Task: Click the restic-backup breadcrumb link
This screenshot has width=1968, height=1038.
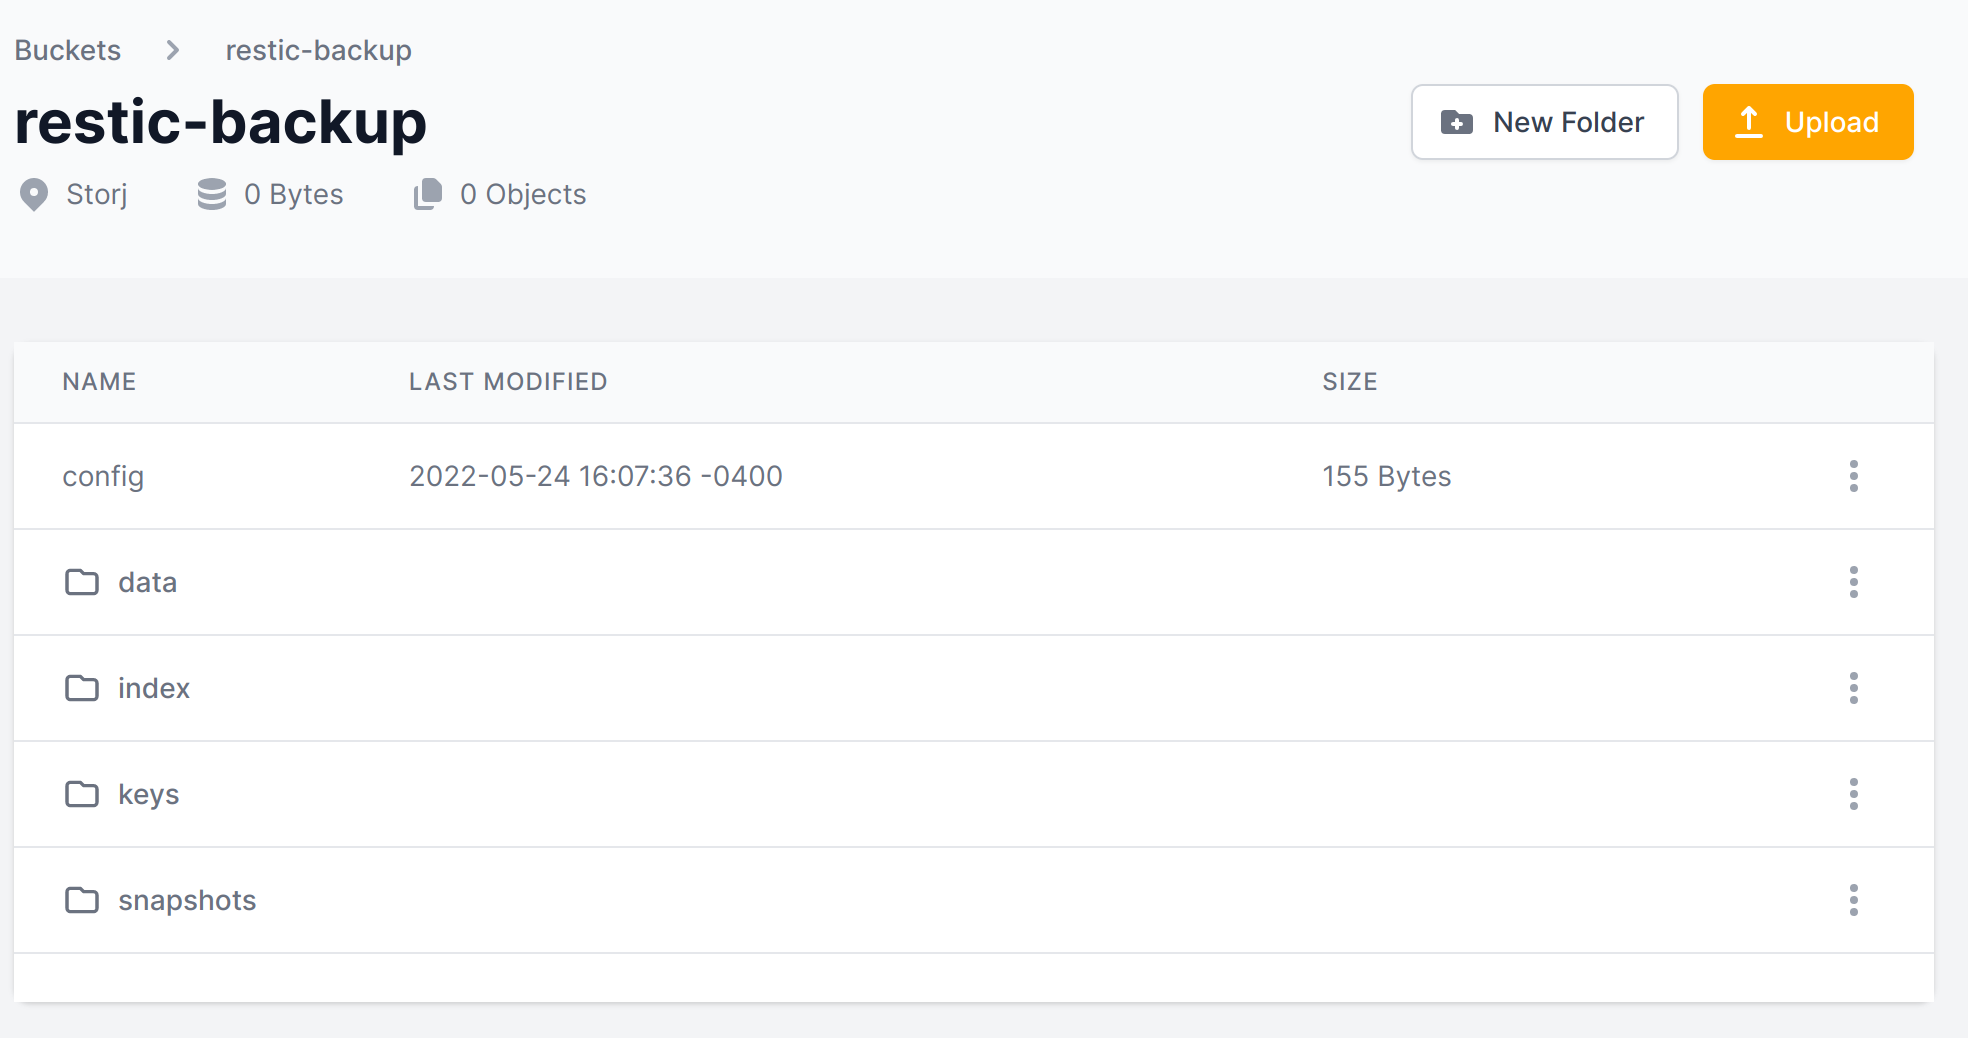Action: click(x=318, y=50)
